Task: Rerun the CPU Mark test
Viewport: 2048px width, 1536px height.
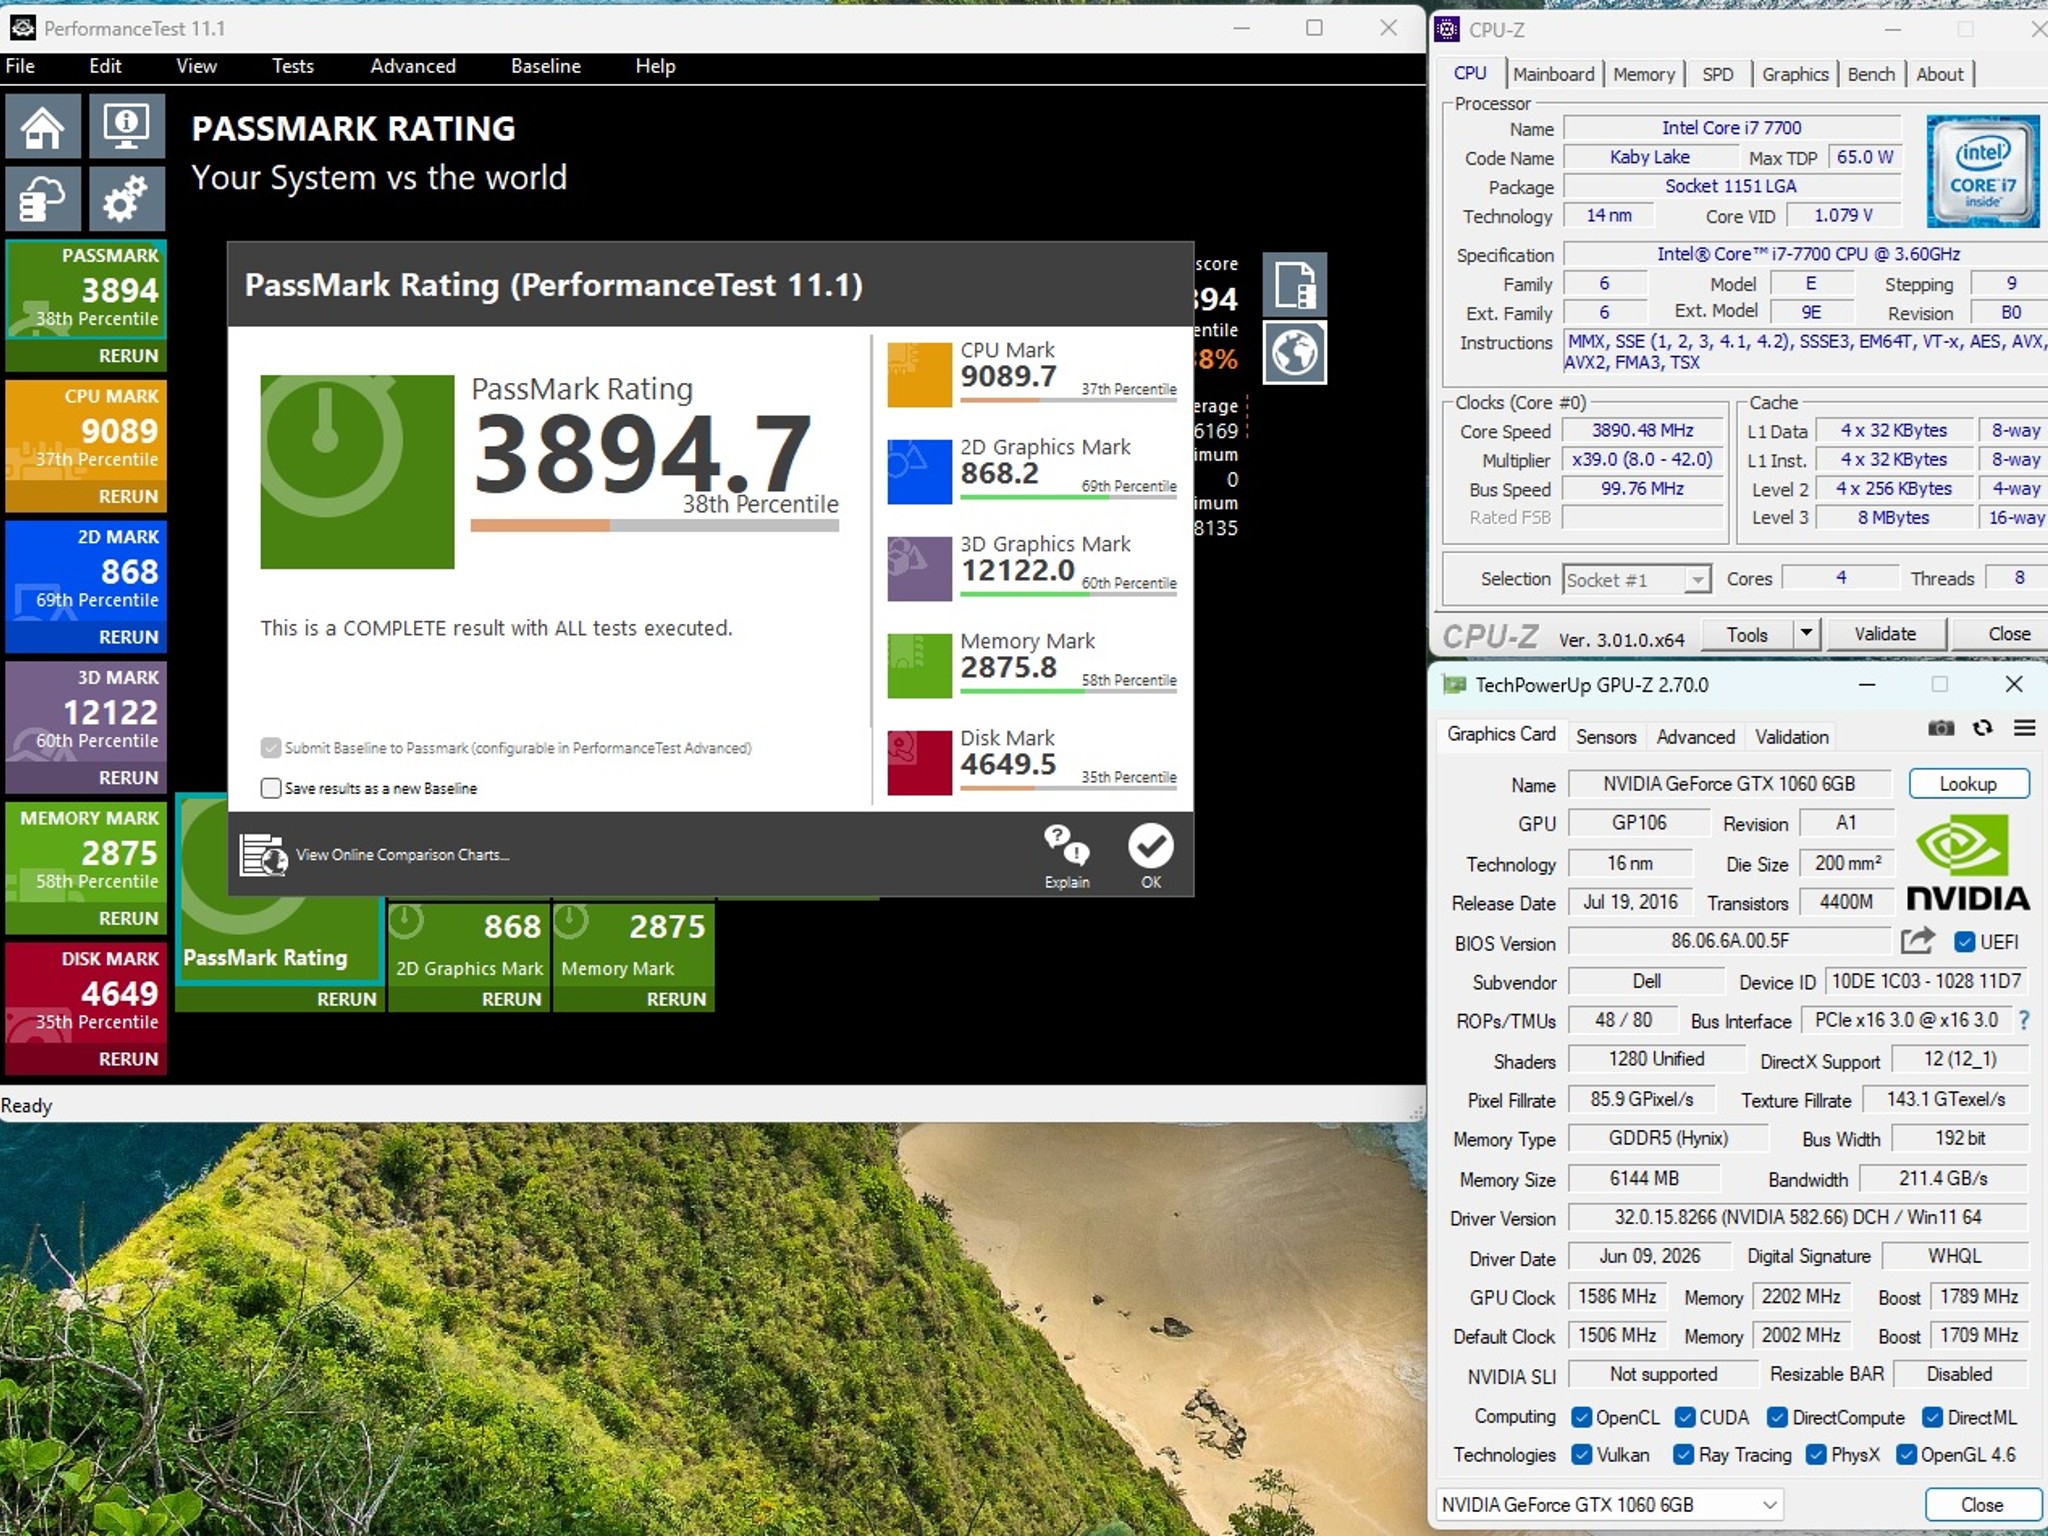Action: tap(128, 496)
